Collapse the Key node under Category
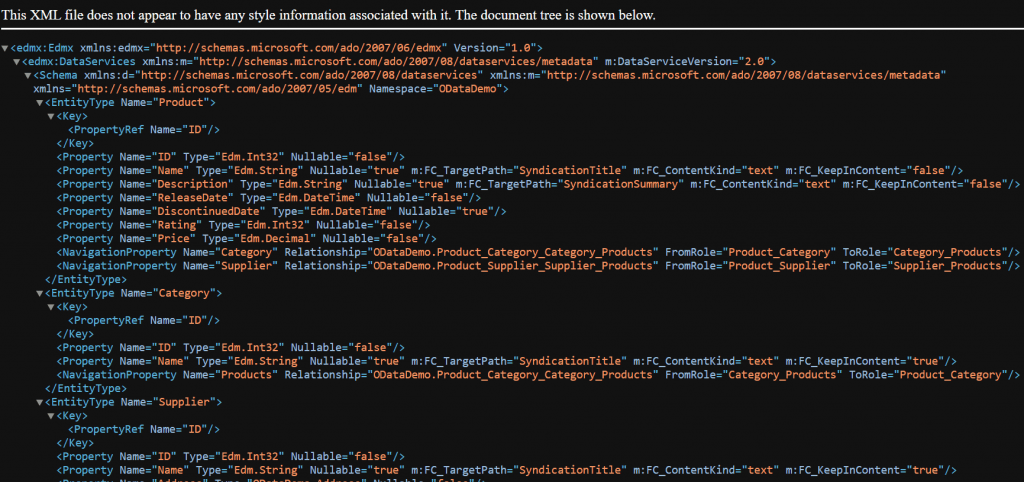This screenshot has width=1024, height=482. 51,307
